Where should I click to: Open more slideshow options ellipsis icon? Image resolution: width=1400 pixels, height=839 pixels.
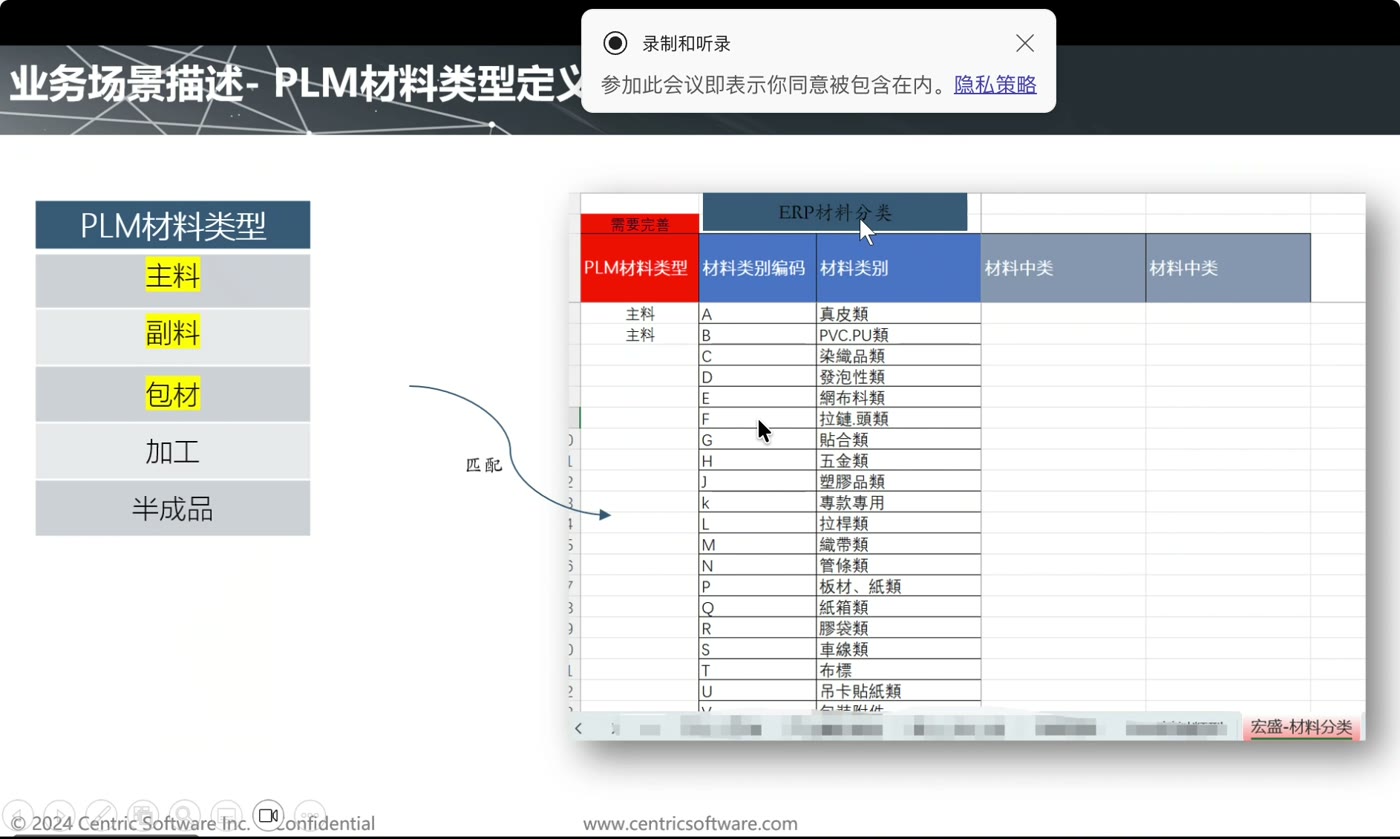tap(310, 816)
